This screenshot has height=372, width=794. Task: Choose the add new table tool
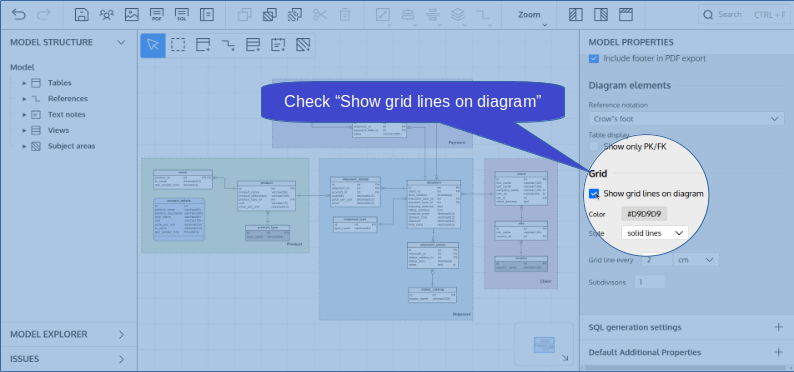(203, 45)
